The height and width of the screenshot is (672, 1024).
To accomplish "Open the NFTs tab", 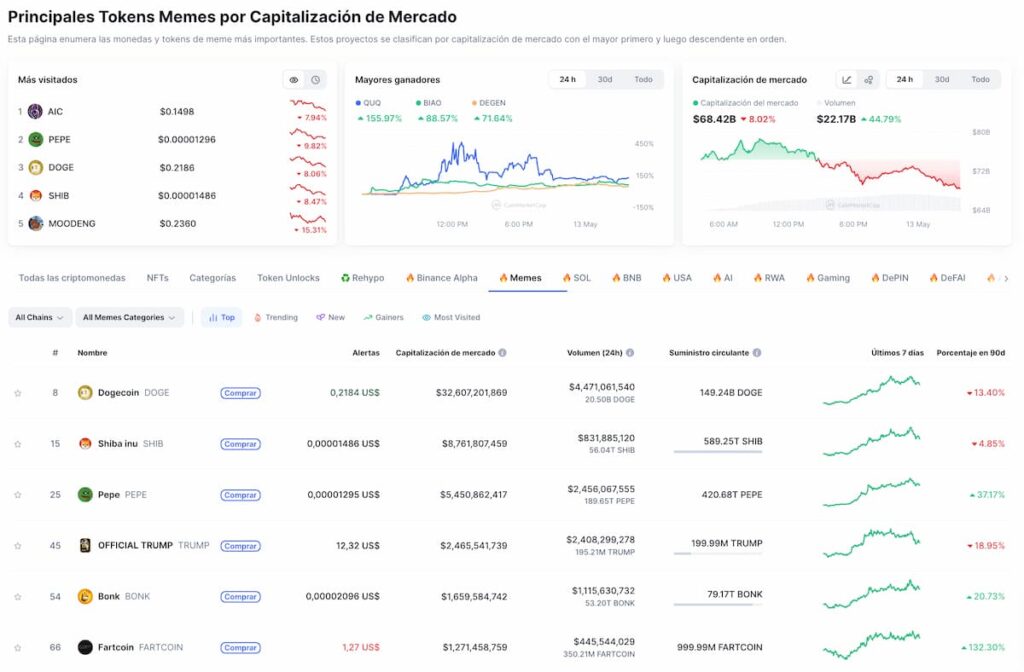I will 157,278.
